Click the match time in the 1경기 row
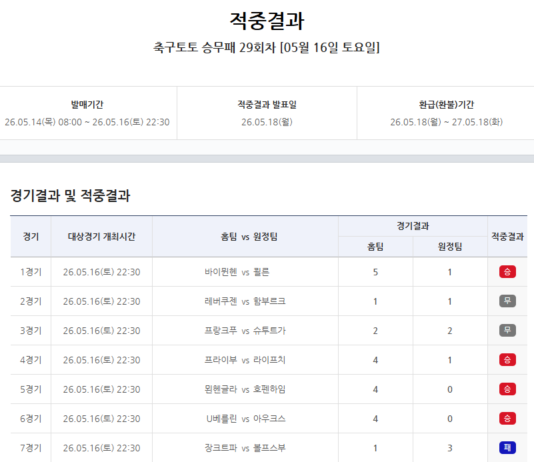The height and width of the screenshot is (462, 534). coord(101,272)
